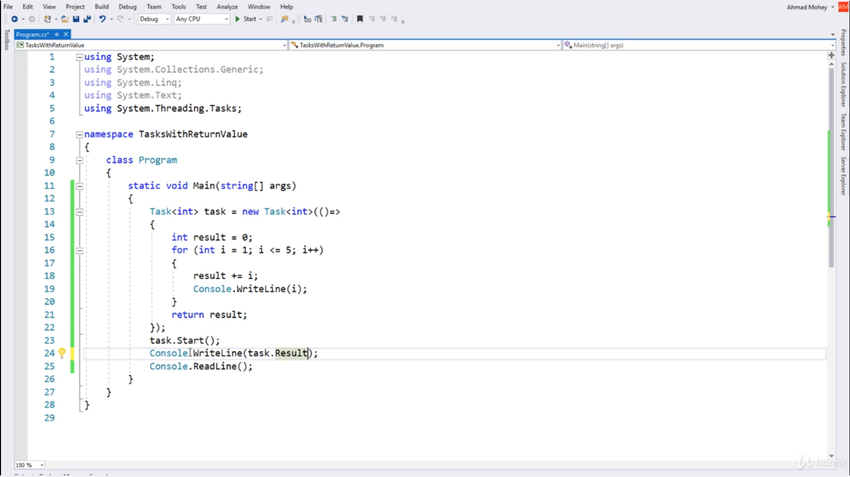Open the Team Explorer side tab
This screenshot has width=850, height=477.
[x=843, y=131]
